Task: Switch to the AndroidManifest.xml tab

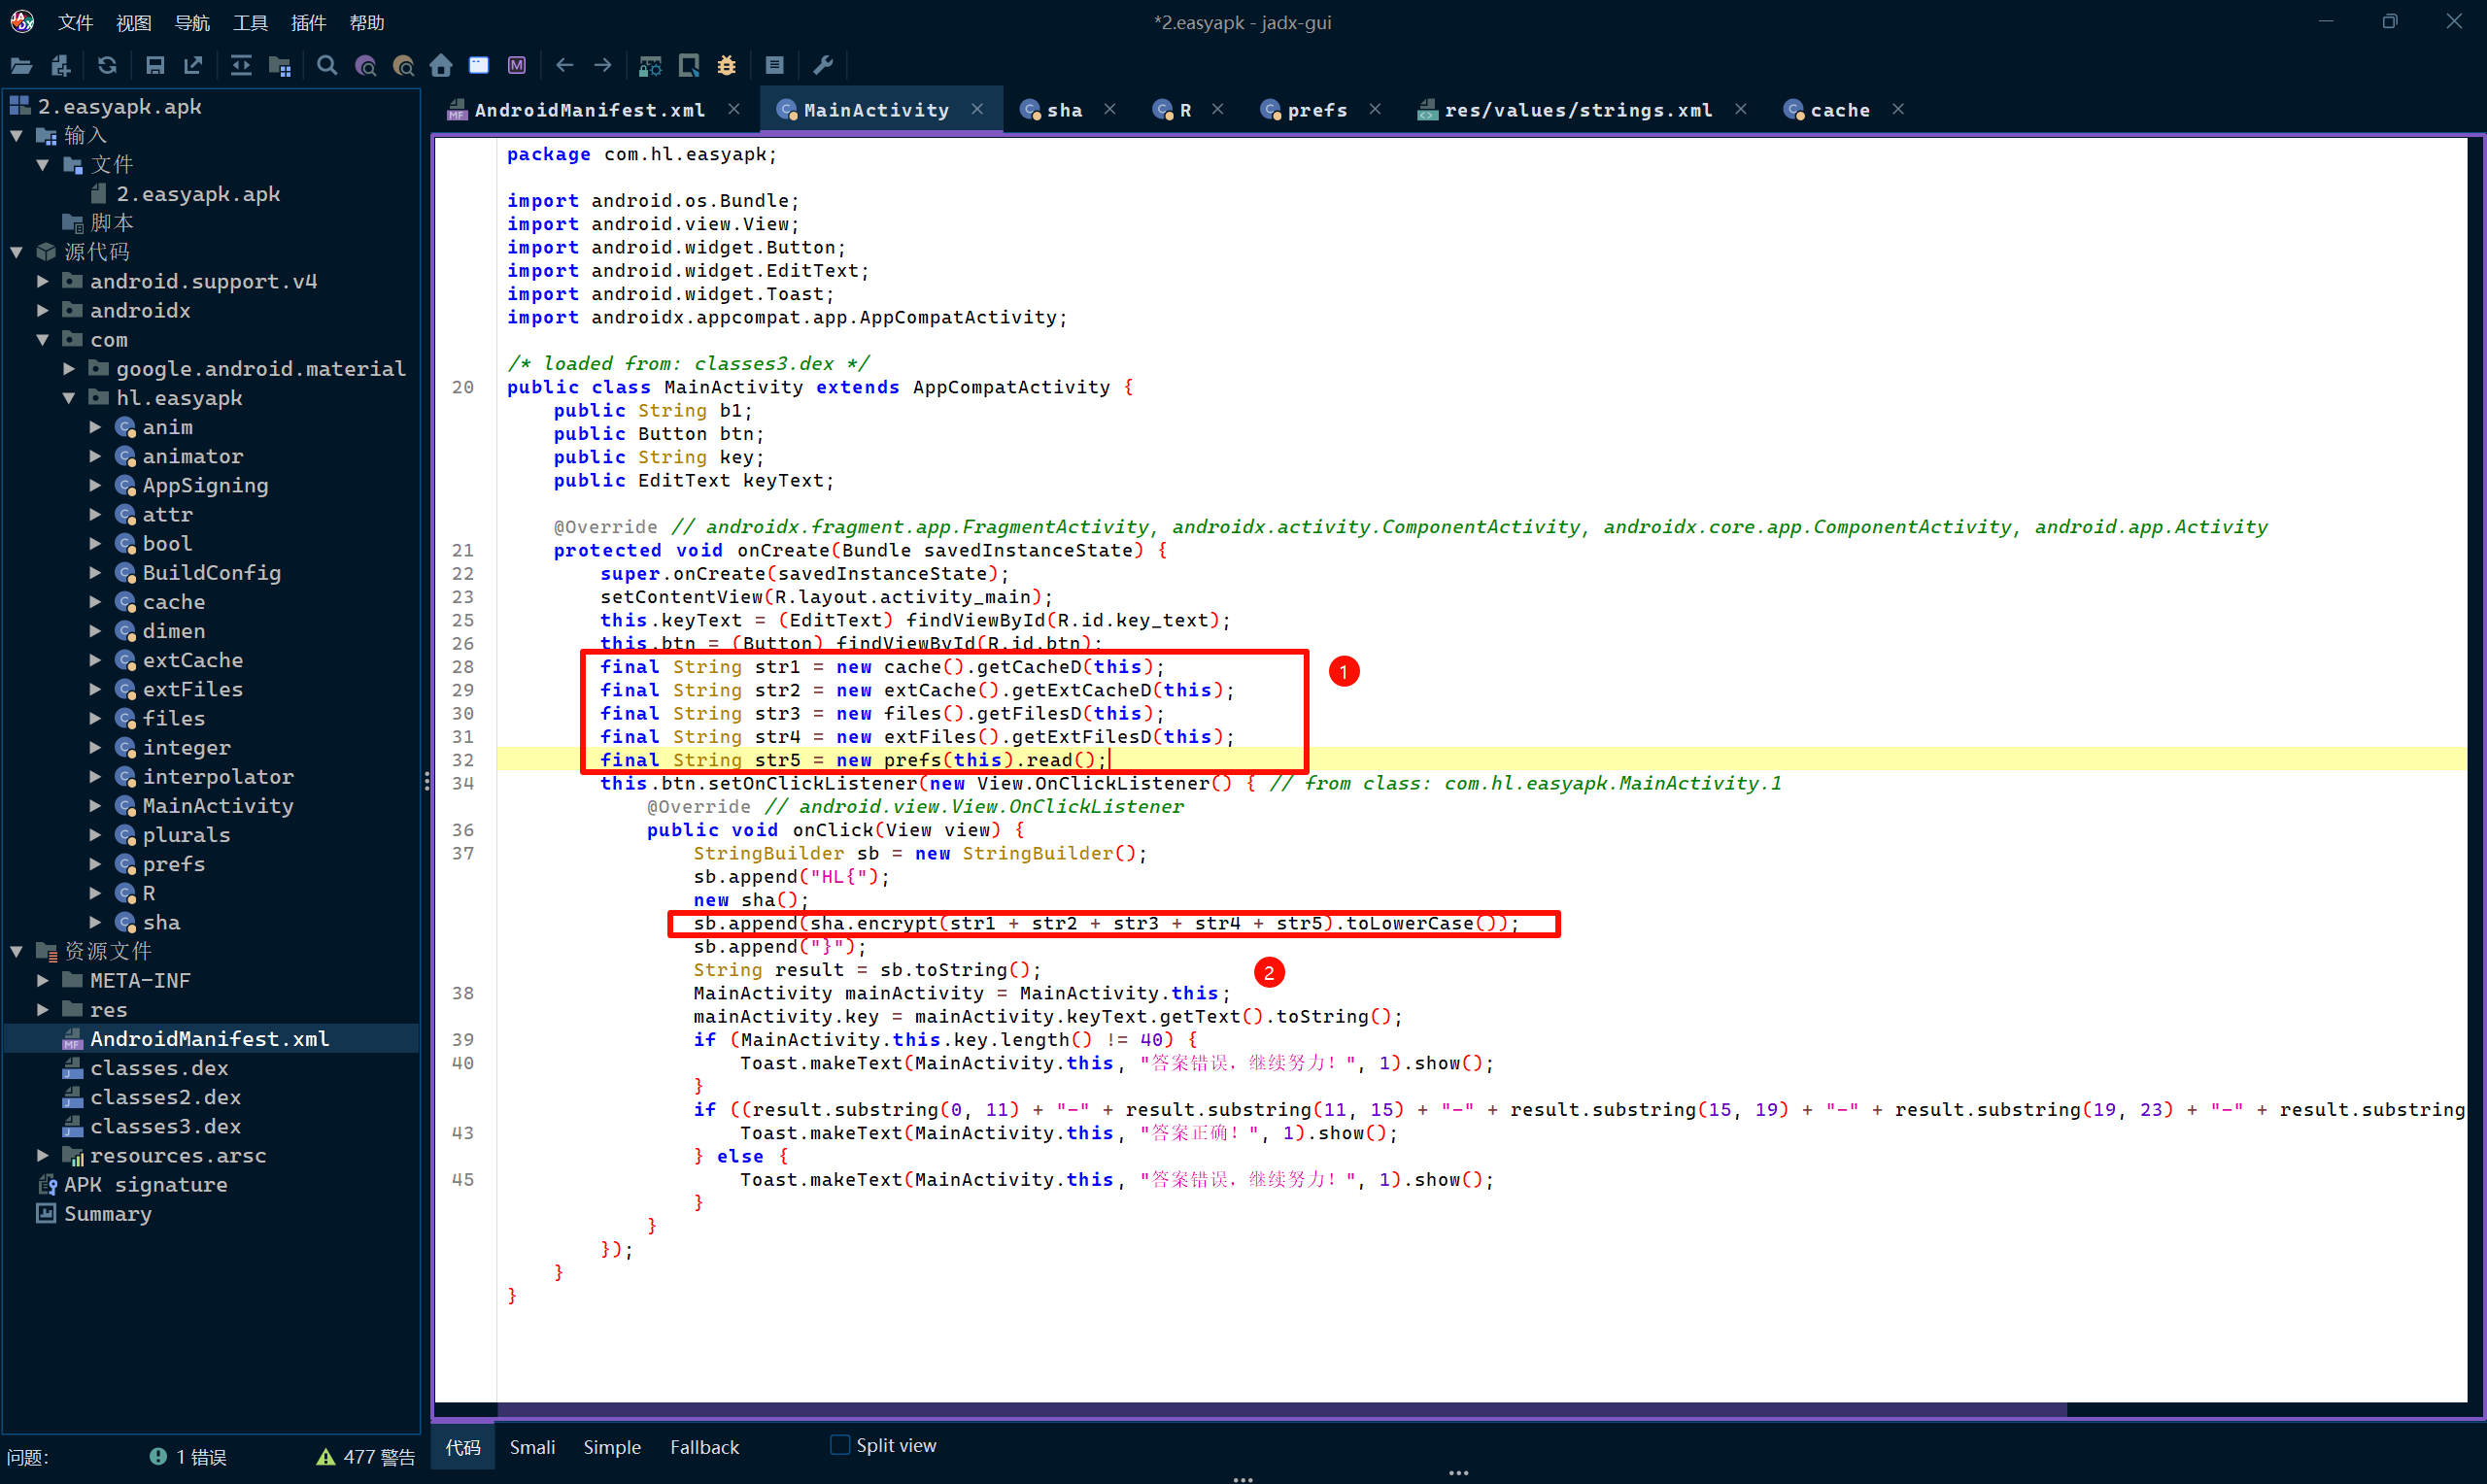Action: [x=589, y=110]
